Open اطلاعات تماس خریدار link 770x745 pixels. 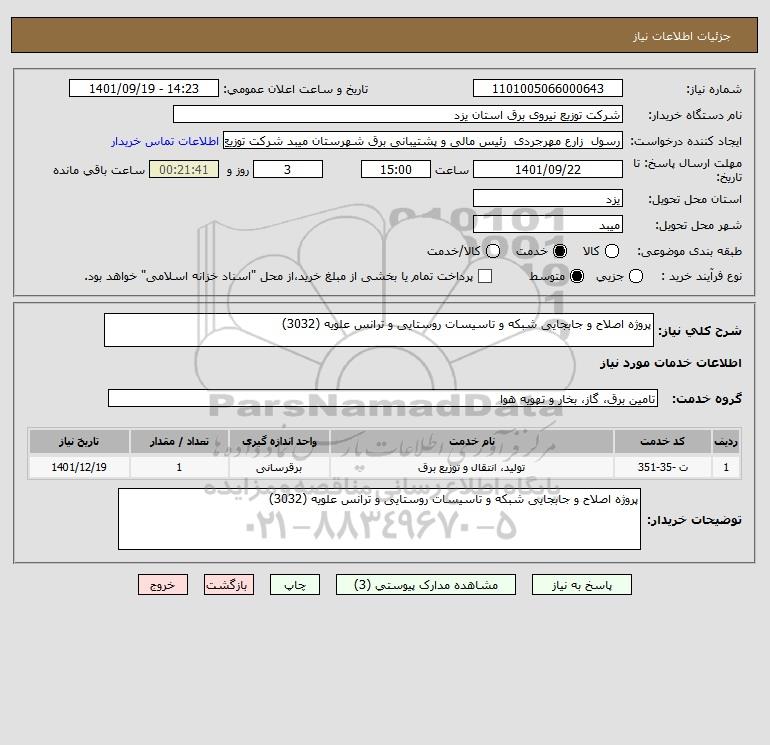165,141
